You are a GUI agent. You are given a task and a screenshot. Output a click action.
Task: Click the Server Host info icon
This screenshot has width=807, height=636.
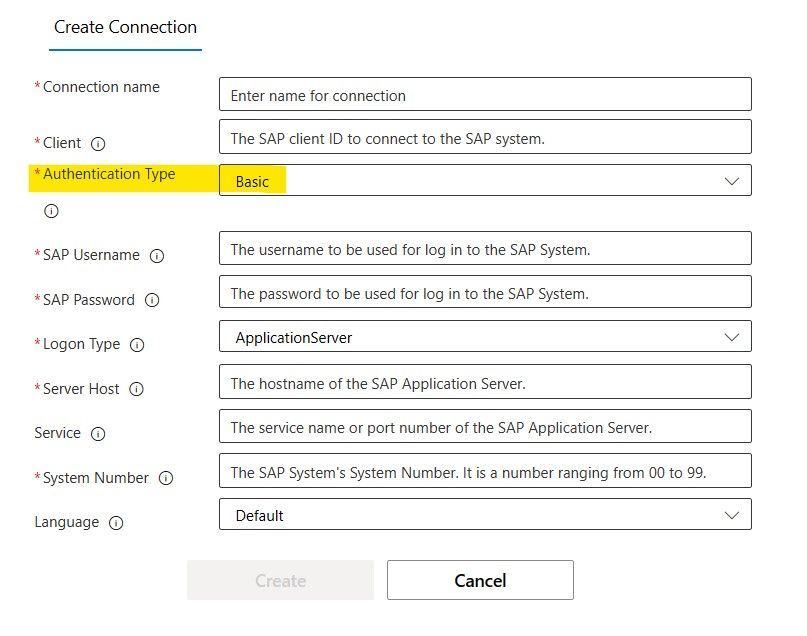pyautogui.click(x=136, y=389)
